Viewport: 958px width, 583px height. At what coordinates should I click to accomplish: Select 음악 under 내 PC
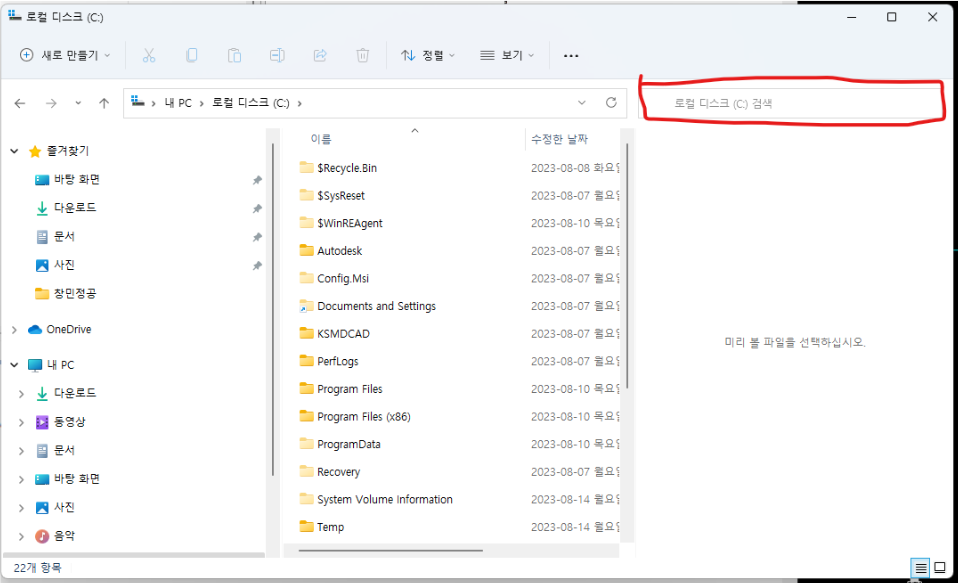click(x=54, y=536)
